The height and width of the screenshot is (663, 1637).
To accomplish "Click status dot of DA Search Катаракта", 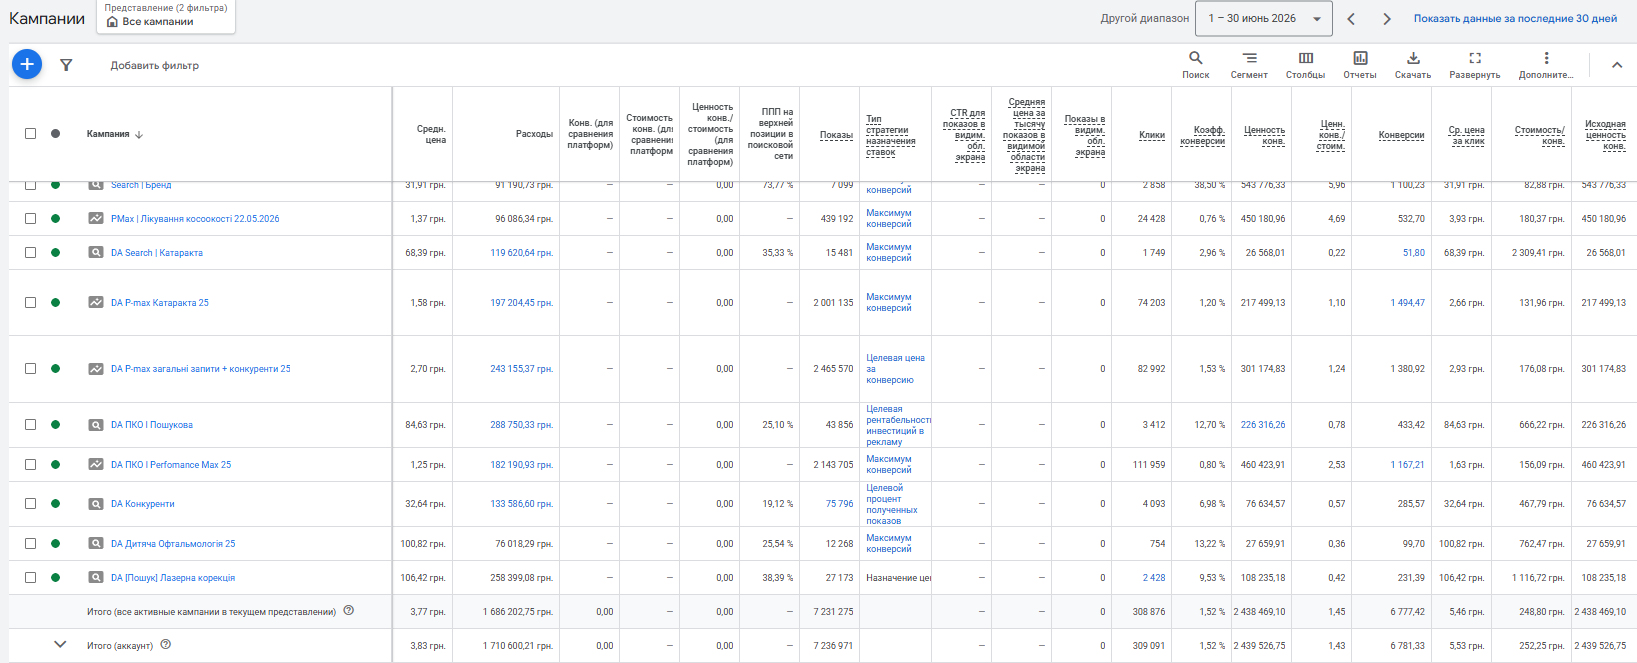I will point(55,252).
